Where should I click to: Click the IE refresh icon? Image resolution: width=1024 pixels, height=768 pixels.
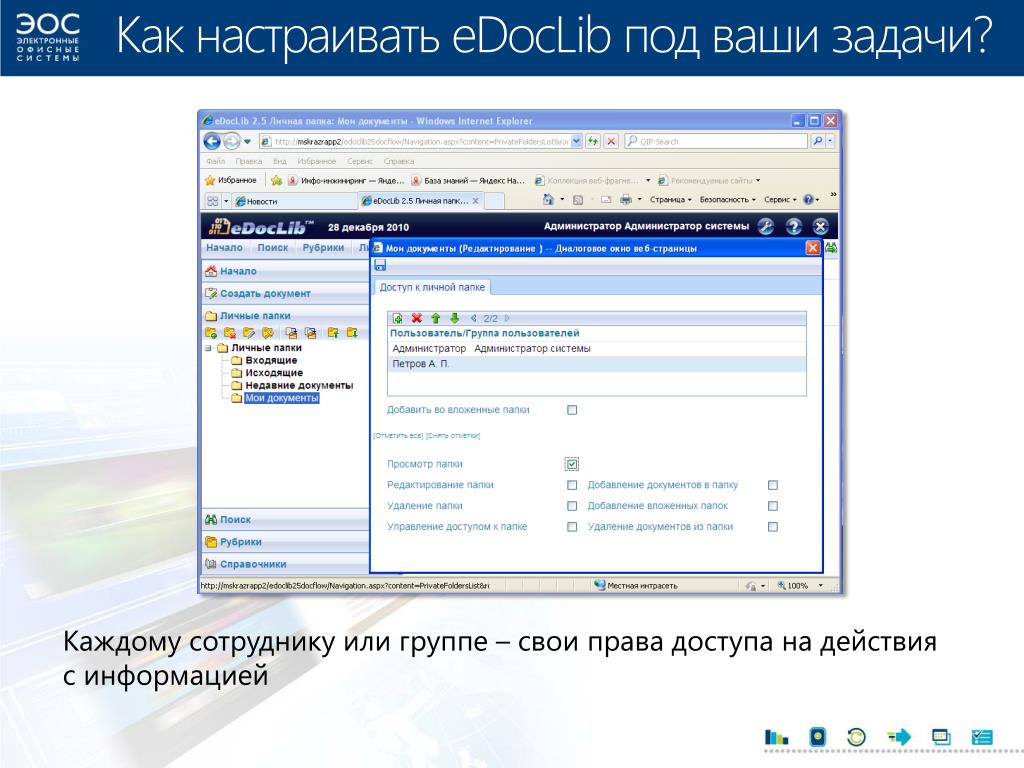(593, 141)
